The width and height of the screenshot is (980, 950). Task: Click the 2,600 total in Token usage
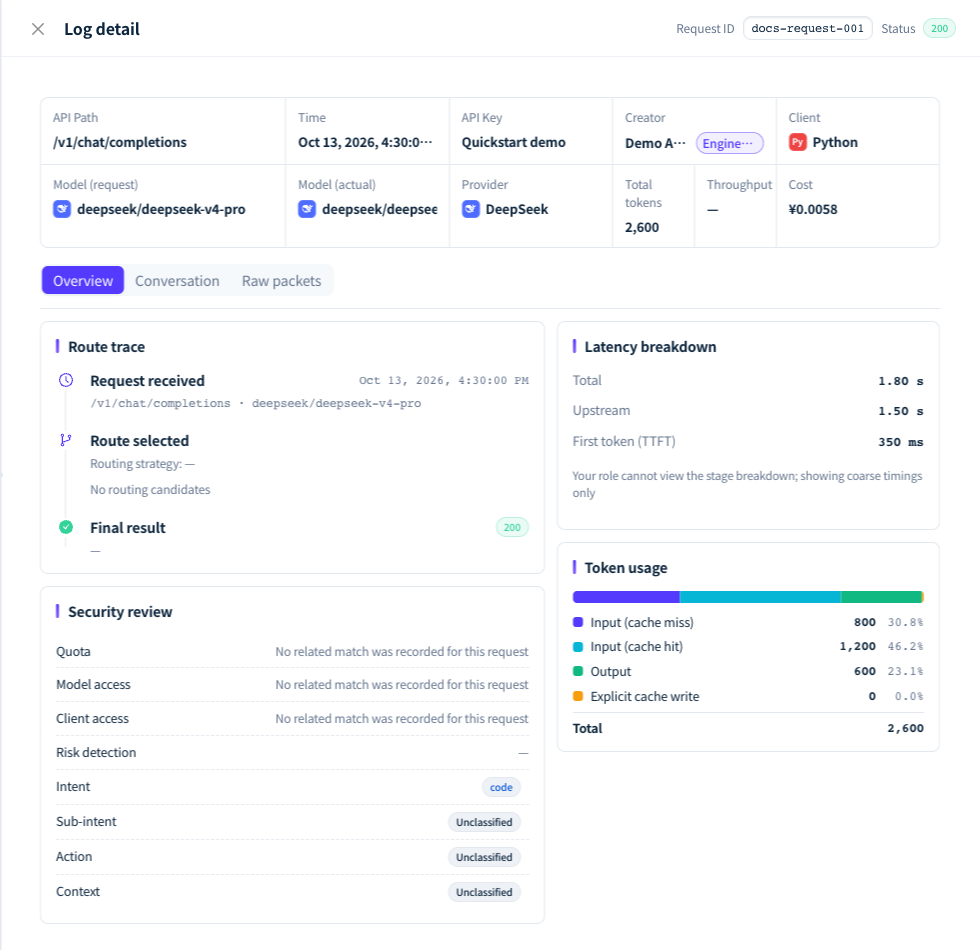point(906,728)
